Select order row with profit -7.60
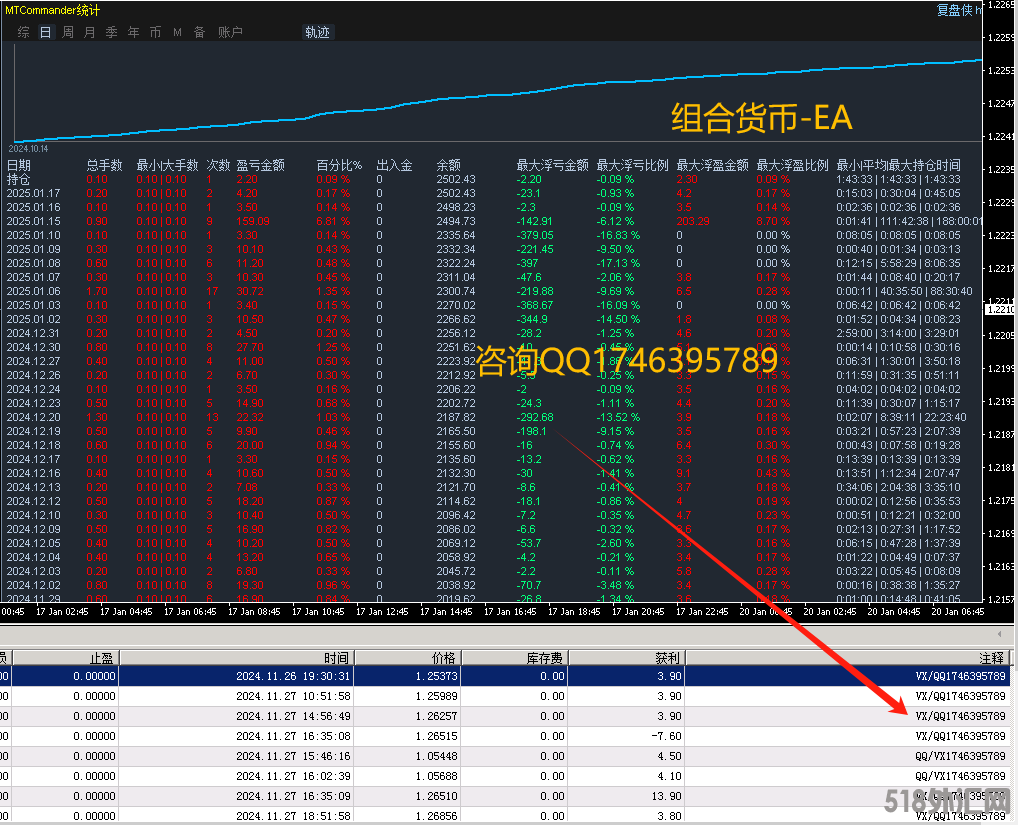The width and height of the screenshot is (1018, 825). click(504, 736)
